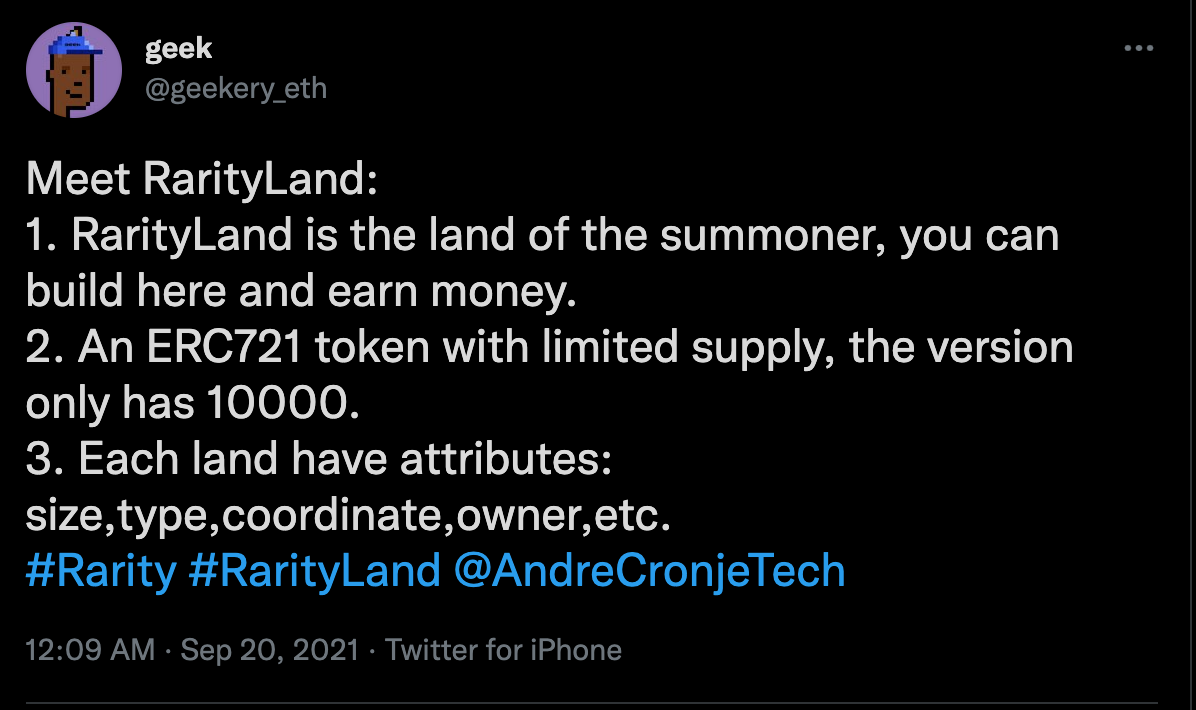Click the ERC721 token line
The width and height of the screenshot is (1196, 710).
[x=549, y=347]
